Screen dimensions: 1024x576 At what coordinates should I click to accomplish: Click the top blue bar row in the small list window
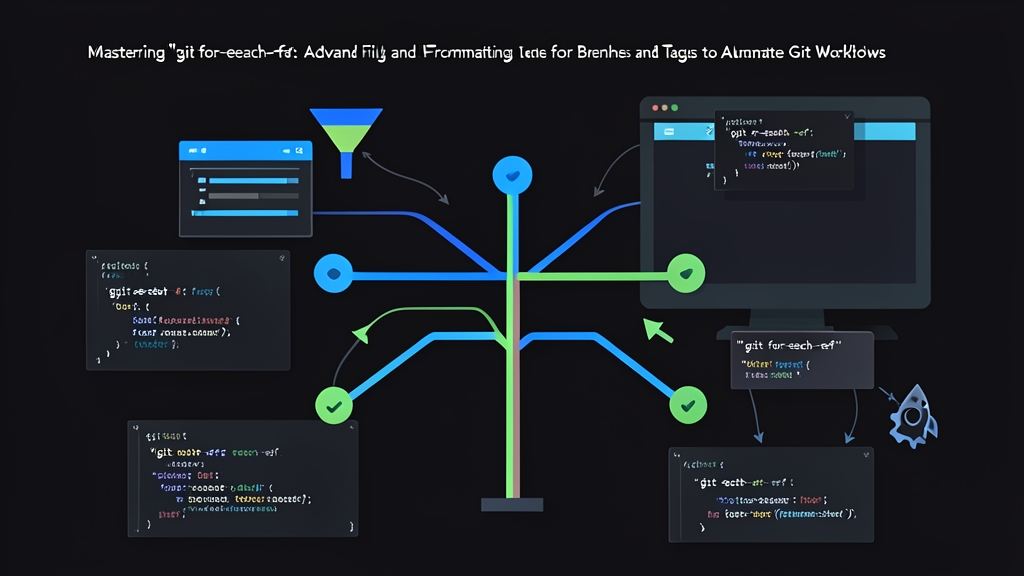tap(253, 180)
